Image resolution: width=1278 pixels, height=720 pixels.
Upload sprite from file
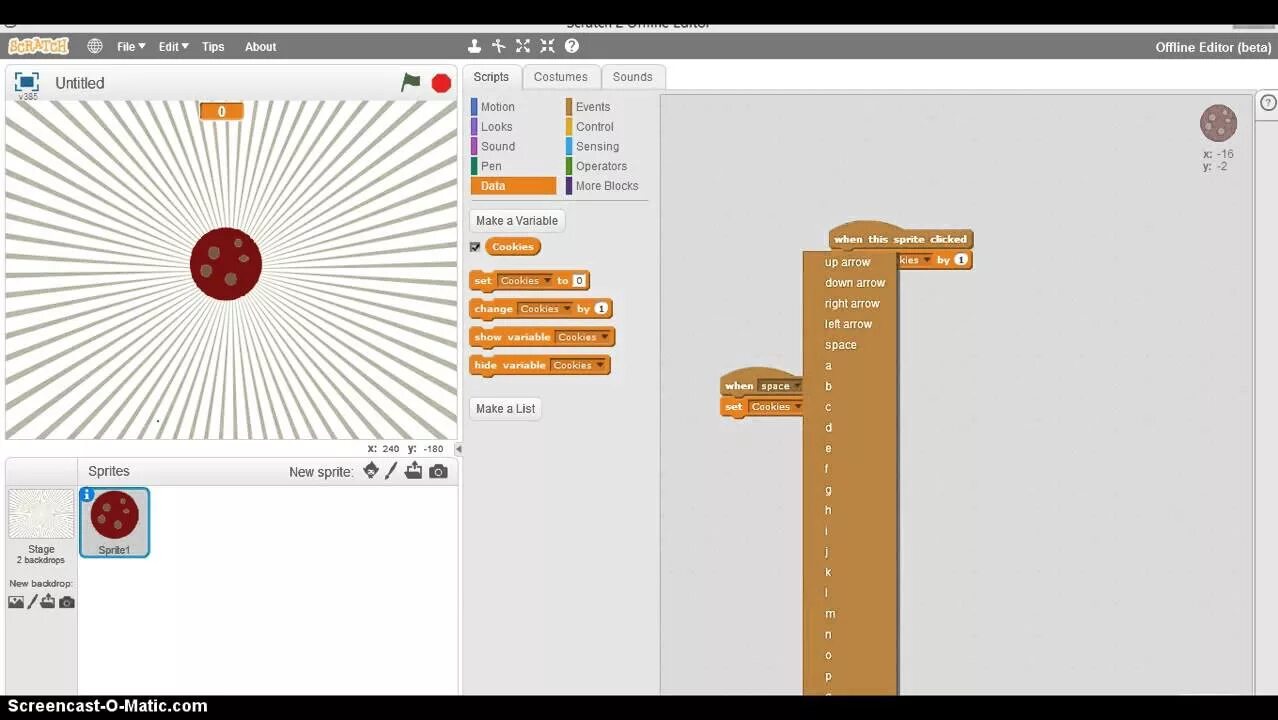[414, 471]
